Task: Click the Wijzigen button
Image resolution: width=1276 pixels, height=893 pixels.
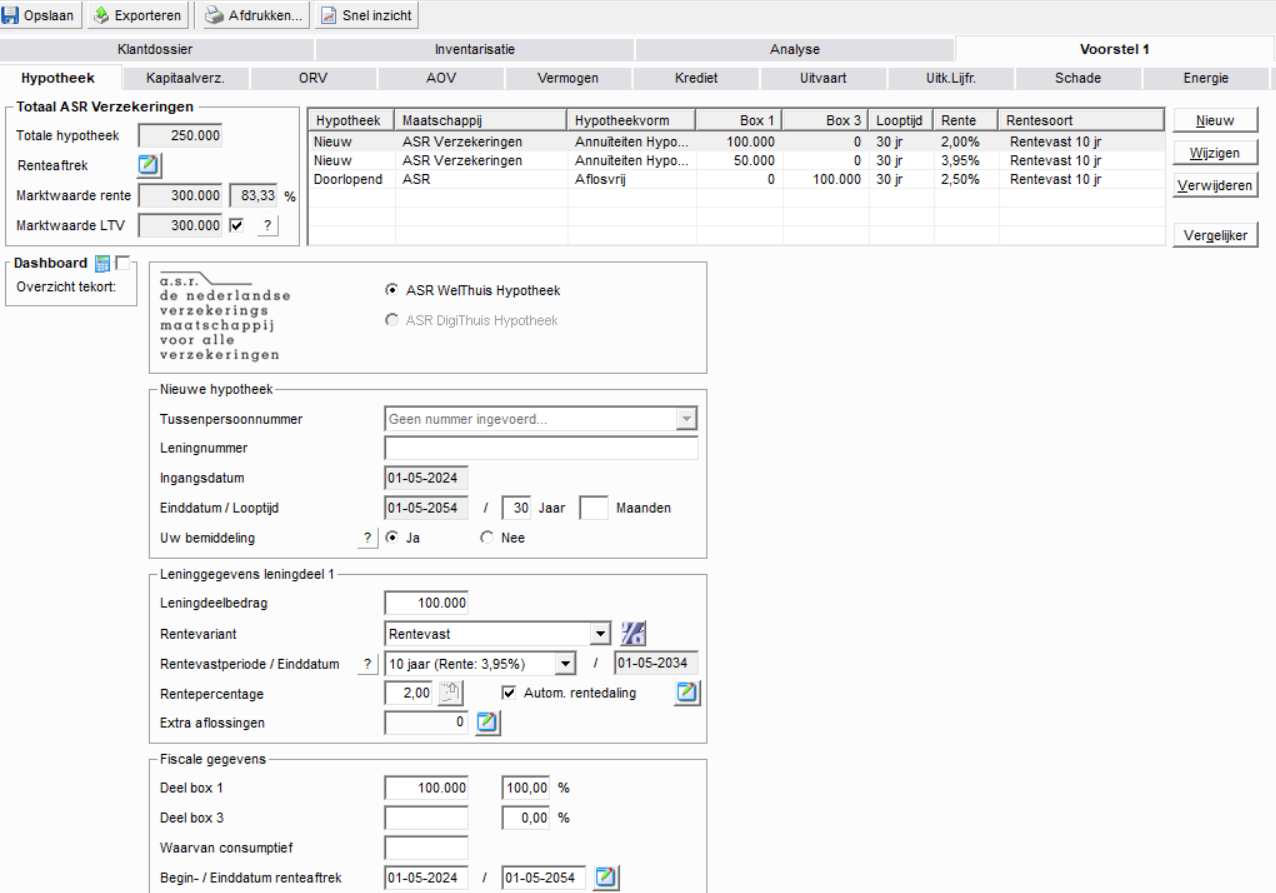Action: [x=1215, y=152]
